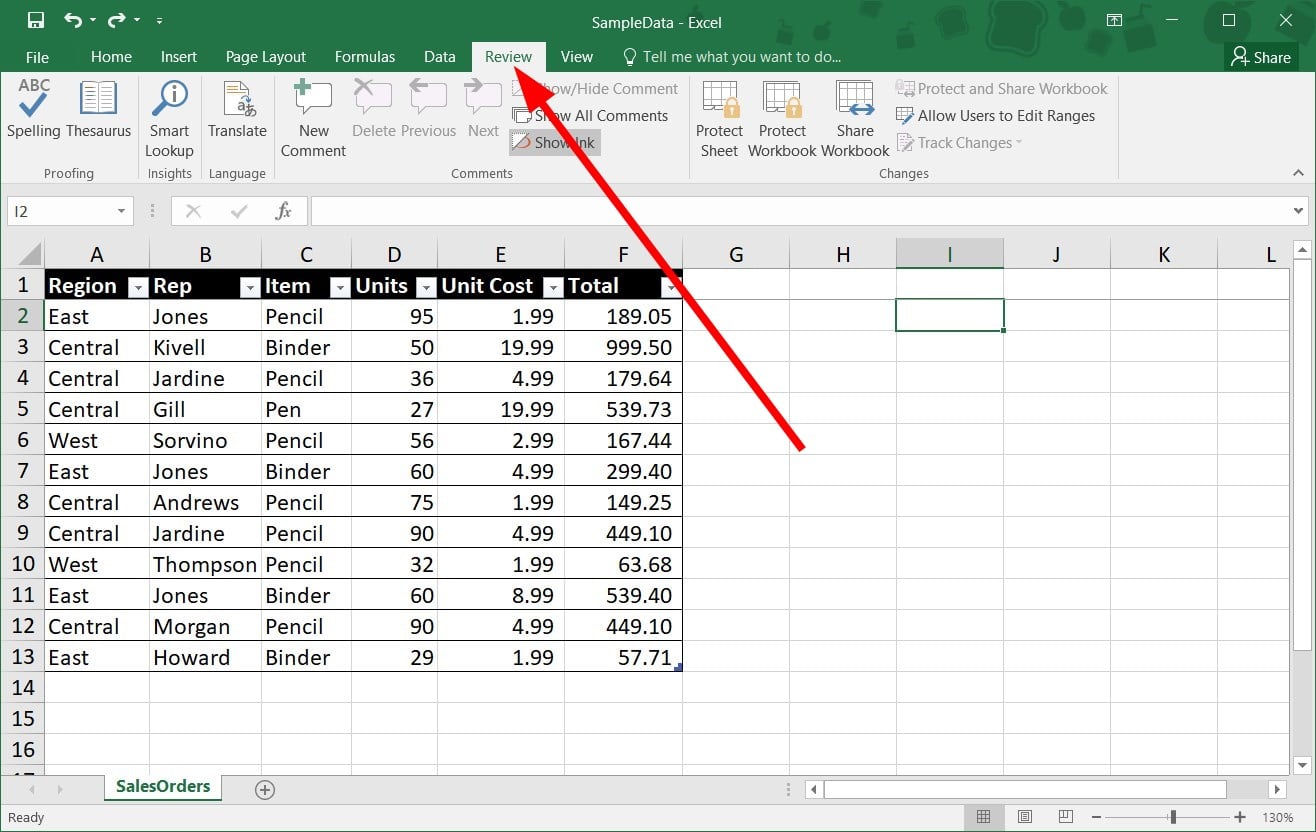Run the Spelling check
The image size is (1316, 832).
pos(34,110)
